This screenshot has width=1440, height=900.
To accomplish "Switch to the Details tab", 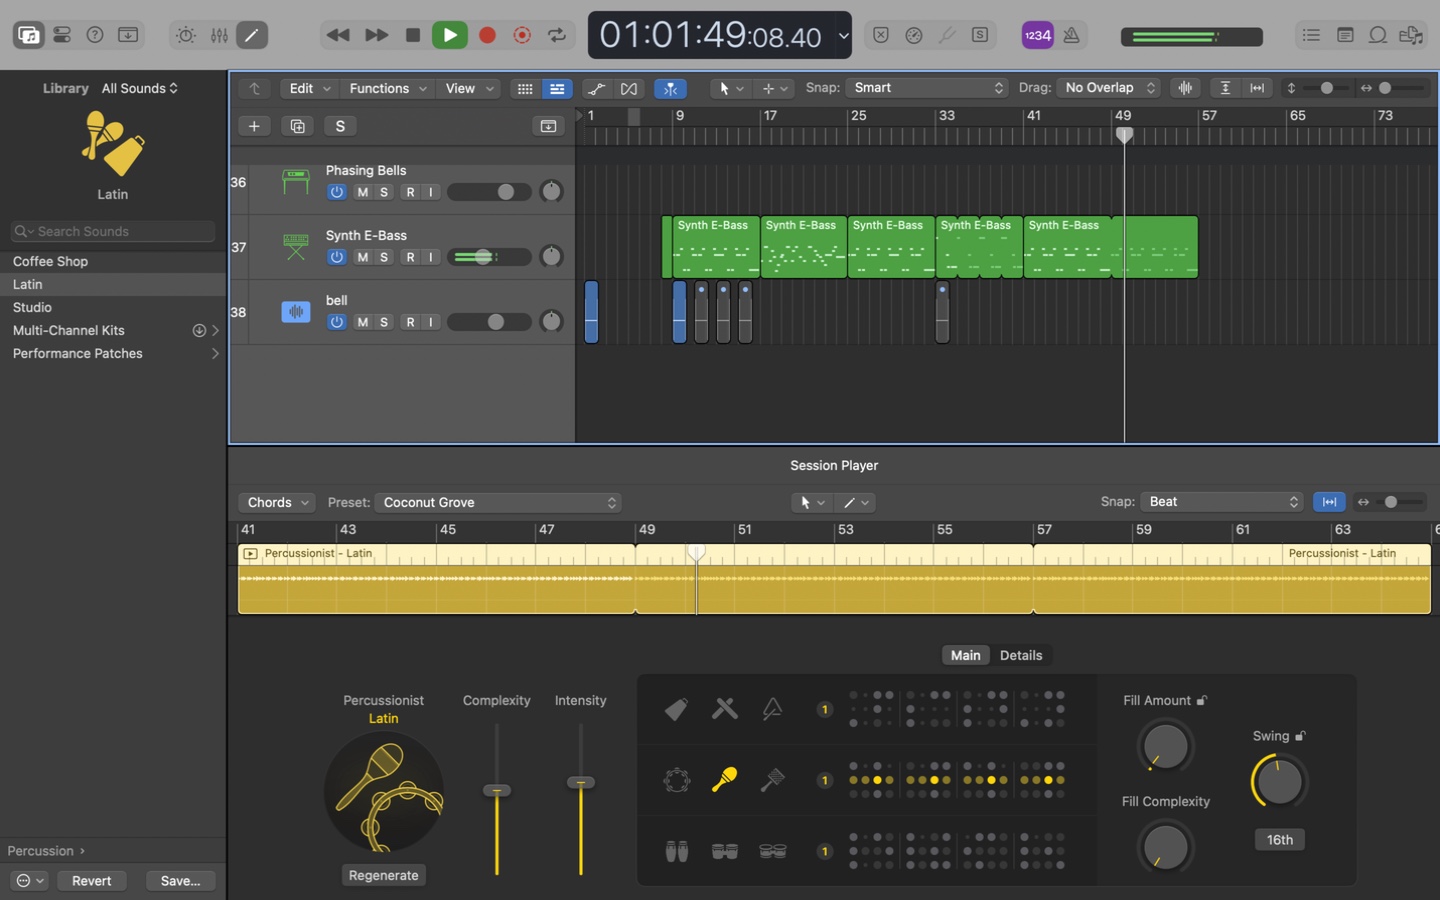I will 1020,655.
